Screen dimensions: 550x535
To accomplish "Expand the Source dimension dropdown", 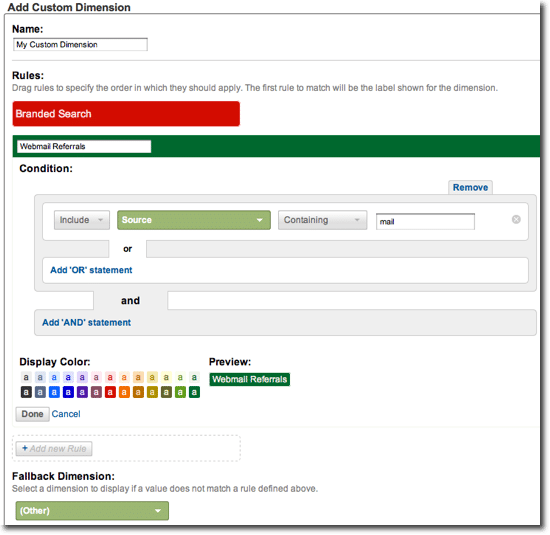I will click(194, 220).
